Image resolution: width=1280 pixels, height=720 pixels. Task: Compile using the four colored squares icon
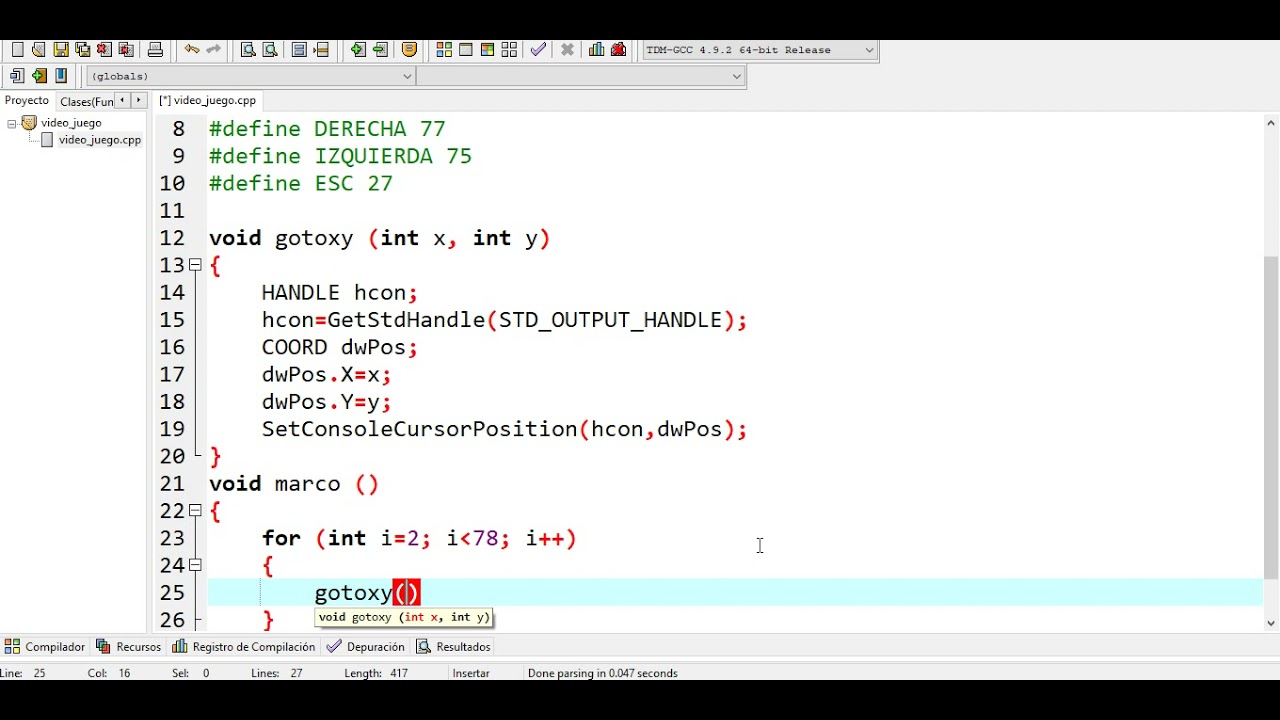coord(445,50)
